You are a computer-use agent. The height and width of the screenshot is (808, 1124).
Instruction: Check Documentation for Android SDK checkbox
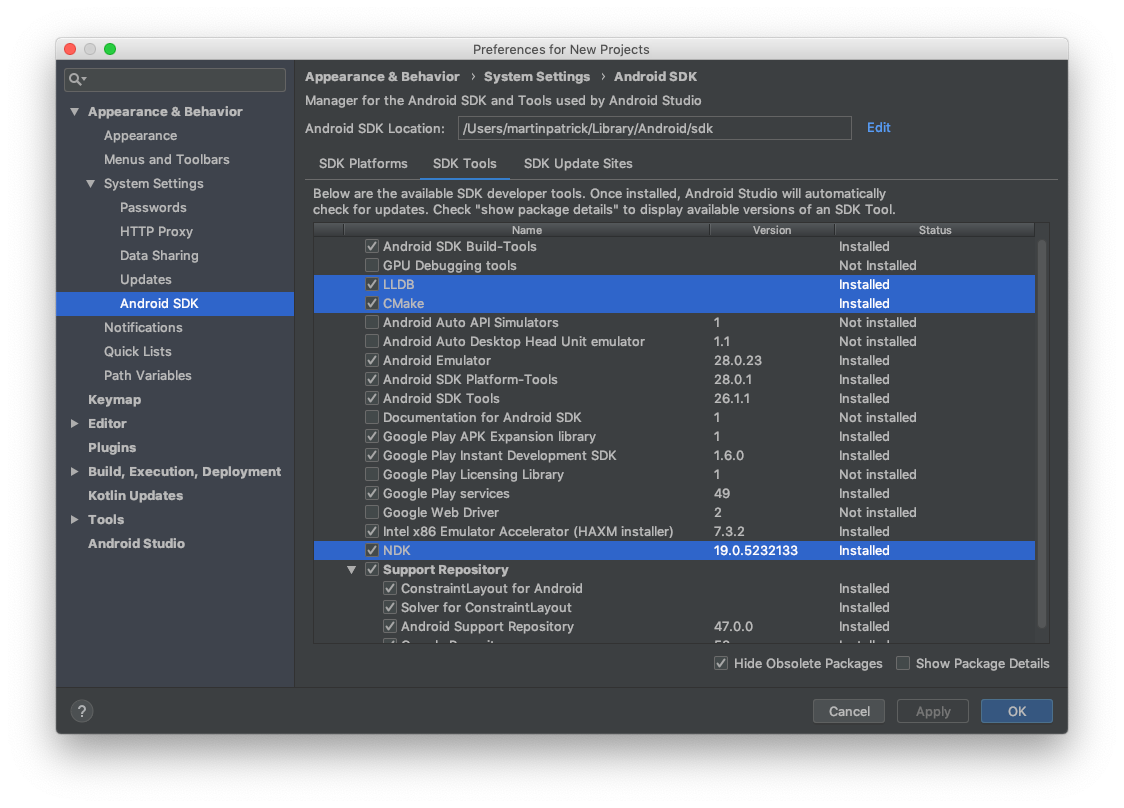[x=371, y=417]
